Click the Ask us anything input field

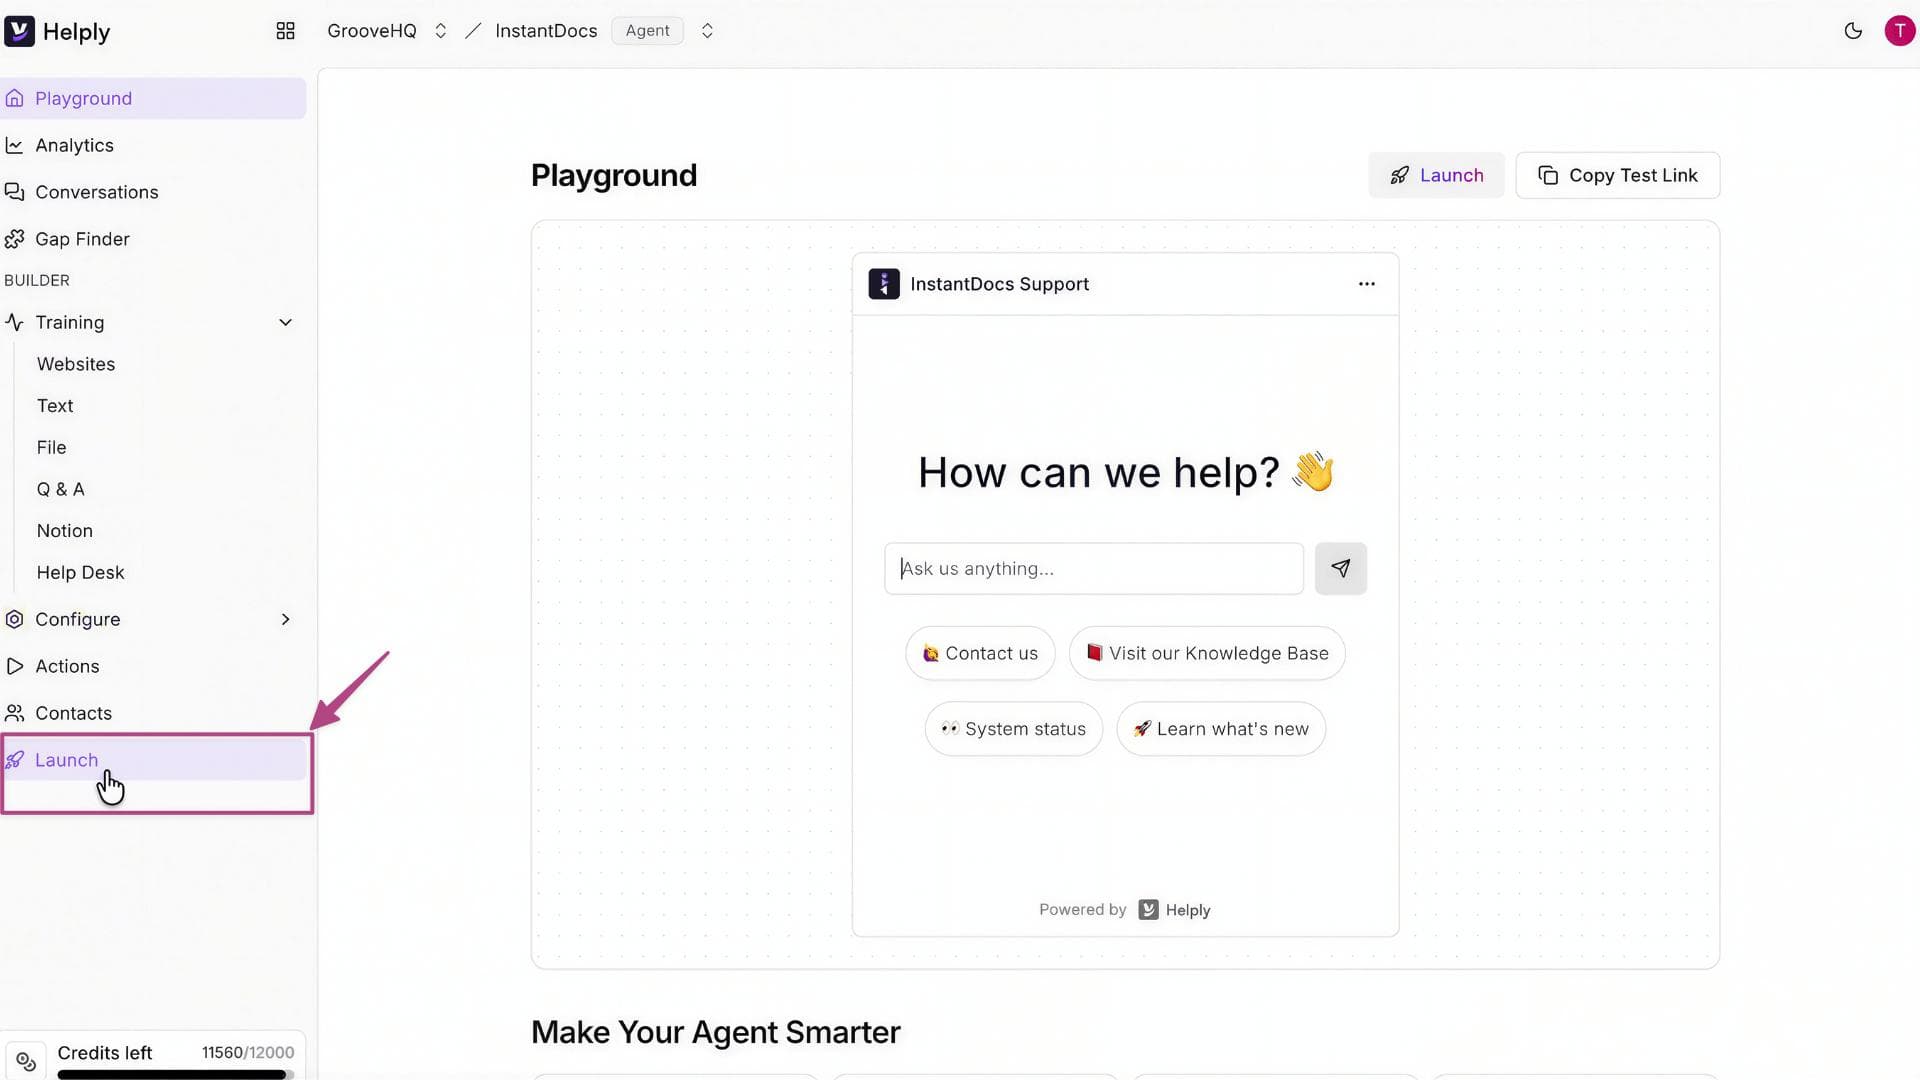(x=1093, y=568)
